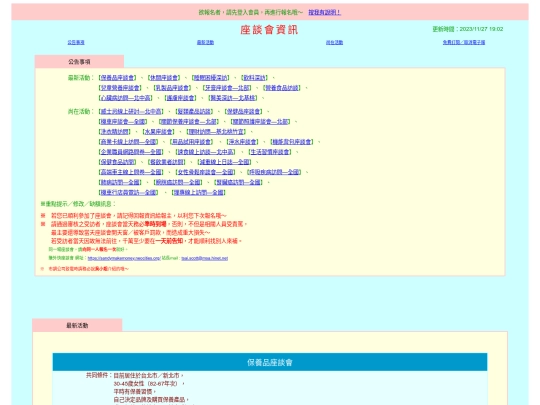Open the 牙膏座談會—北部 link
The width and height of the screenshot is (540, 405).
tap(227, 88)
